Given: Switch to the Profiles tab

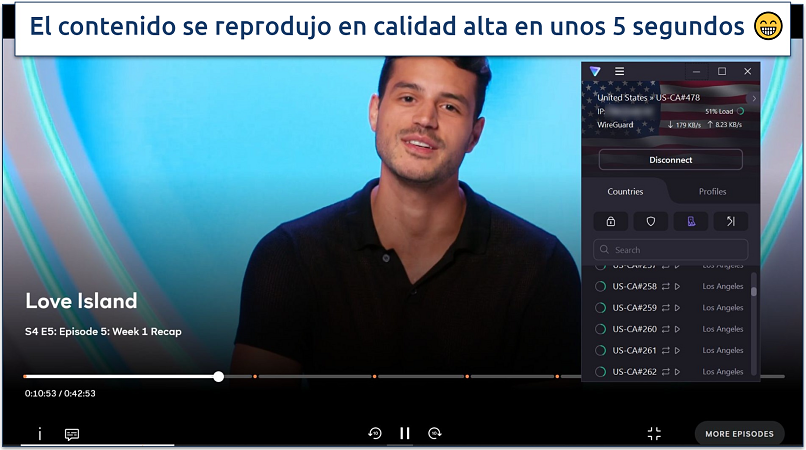Looking at the screenshot, I should pos(712,191).
